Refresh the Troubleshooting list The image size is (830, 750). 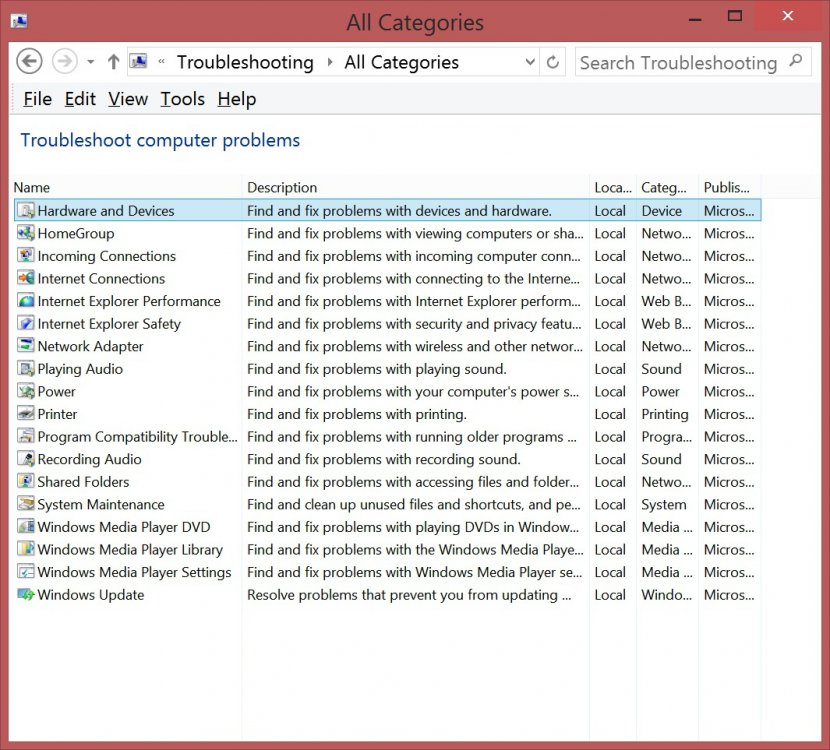tap(553, 62)
